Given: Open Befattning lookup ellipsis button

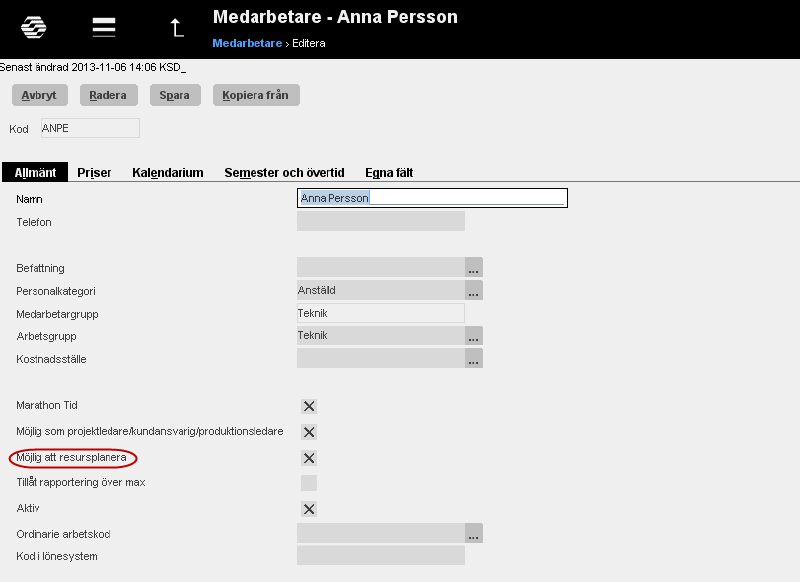Looking at the screenshot, I should point(473,267).
